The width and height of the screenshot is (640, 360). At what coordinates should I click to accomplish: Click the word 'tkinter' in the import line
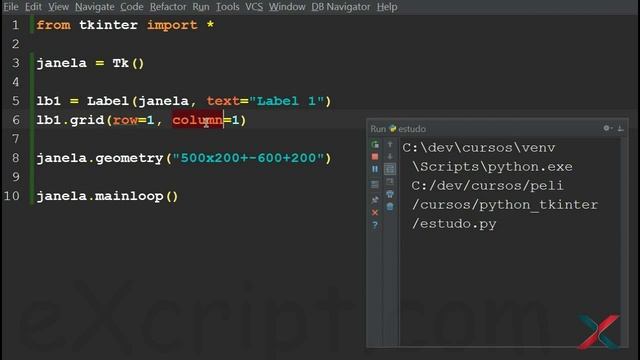click(x=108, y=25)
